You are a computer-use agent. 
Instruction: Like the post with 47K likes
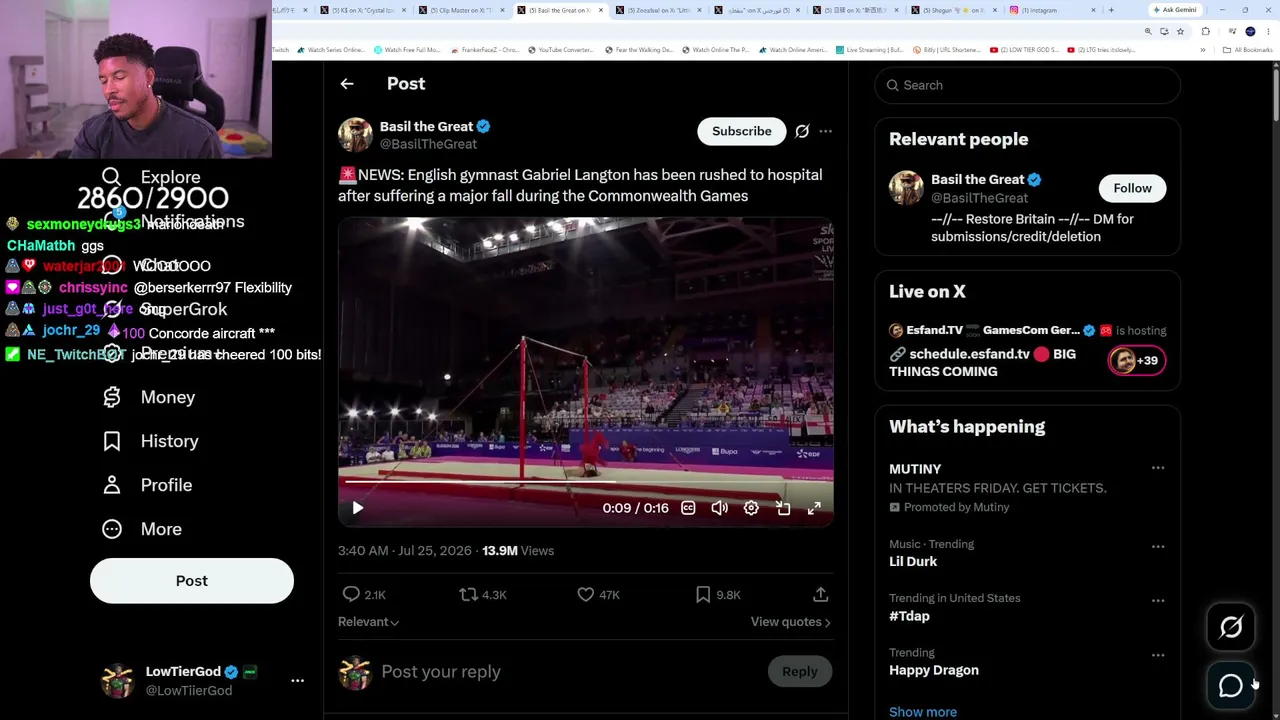(599, 594)
